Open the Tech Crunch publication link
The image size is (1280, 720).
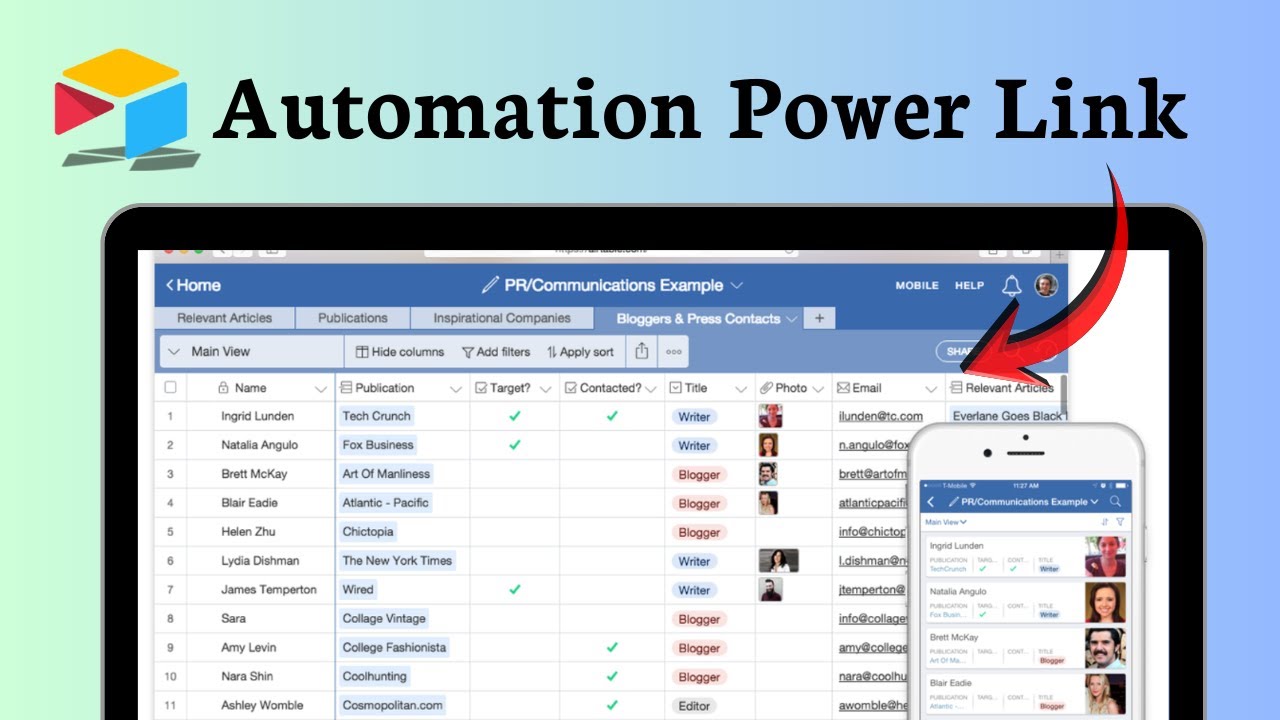click(376, 416)
